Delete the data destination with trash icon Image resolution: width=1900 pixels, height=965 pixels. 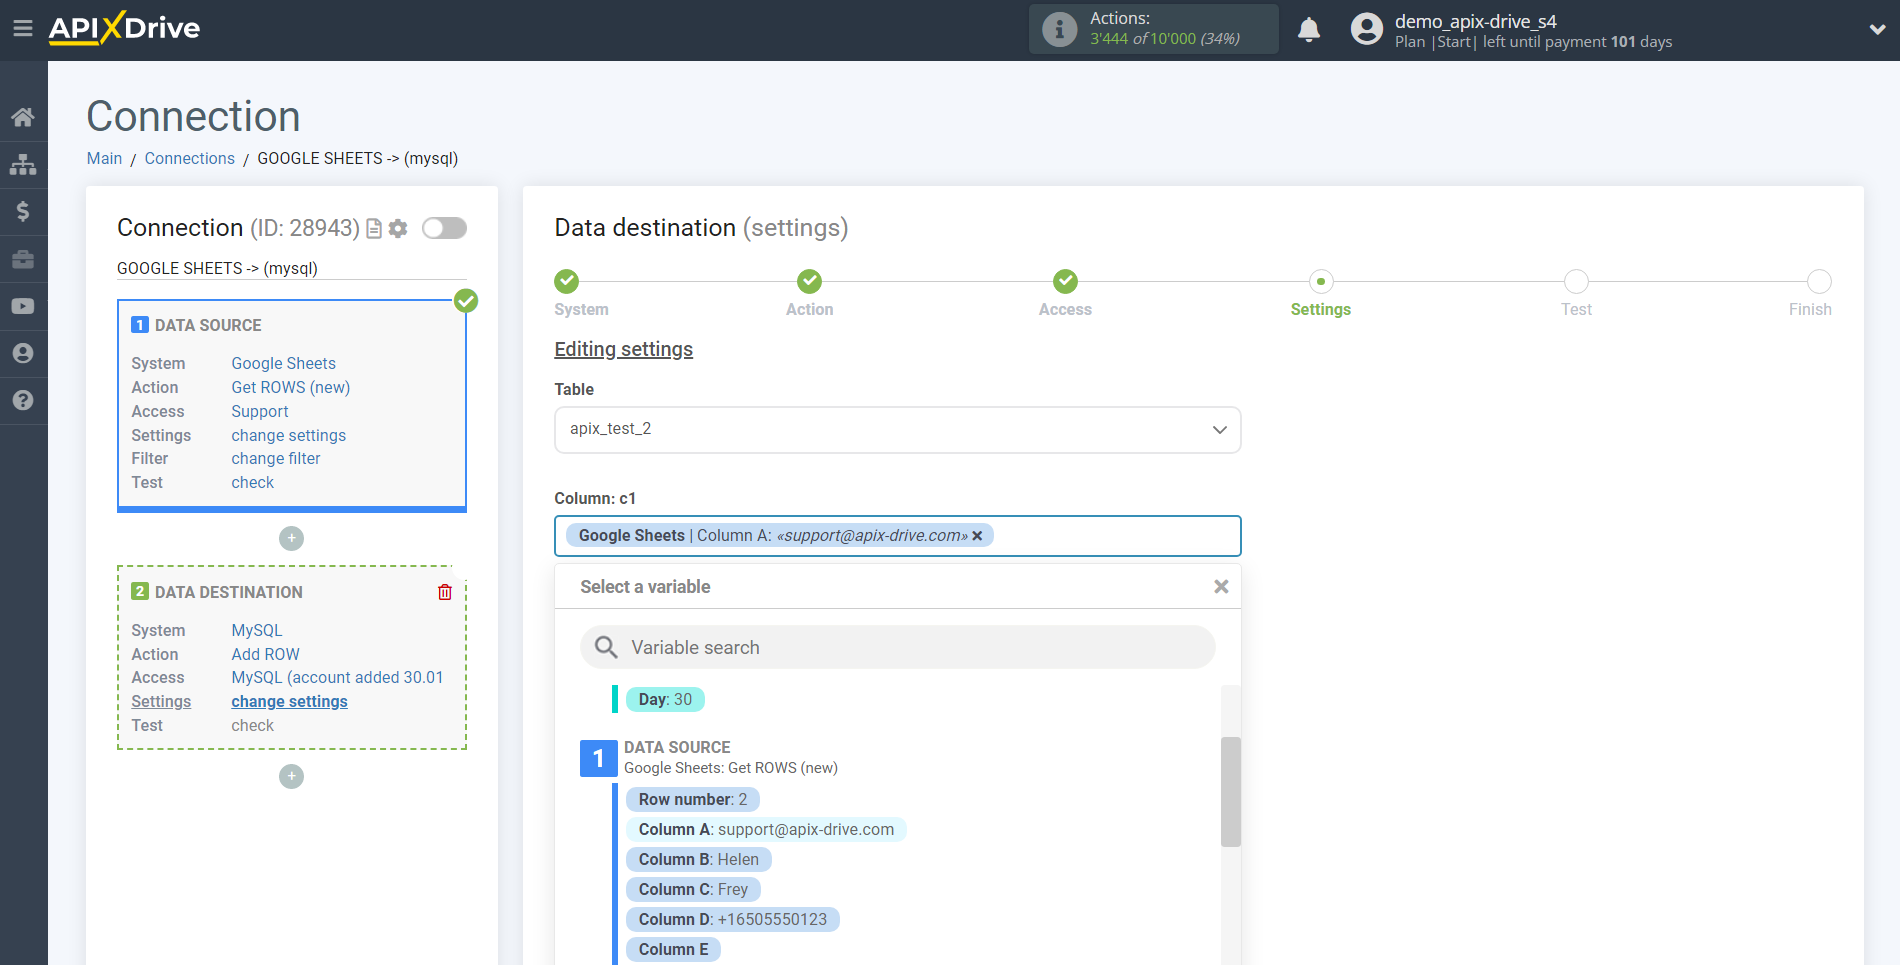(x=445, y=592)
